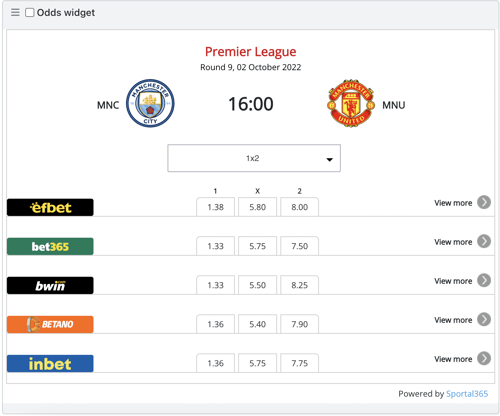Image resolution: width=500 pixels, height=416 pixels.
Task: Open the efbet bookmaker logo
Action: pos(50,207)
